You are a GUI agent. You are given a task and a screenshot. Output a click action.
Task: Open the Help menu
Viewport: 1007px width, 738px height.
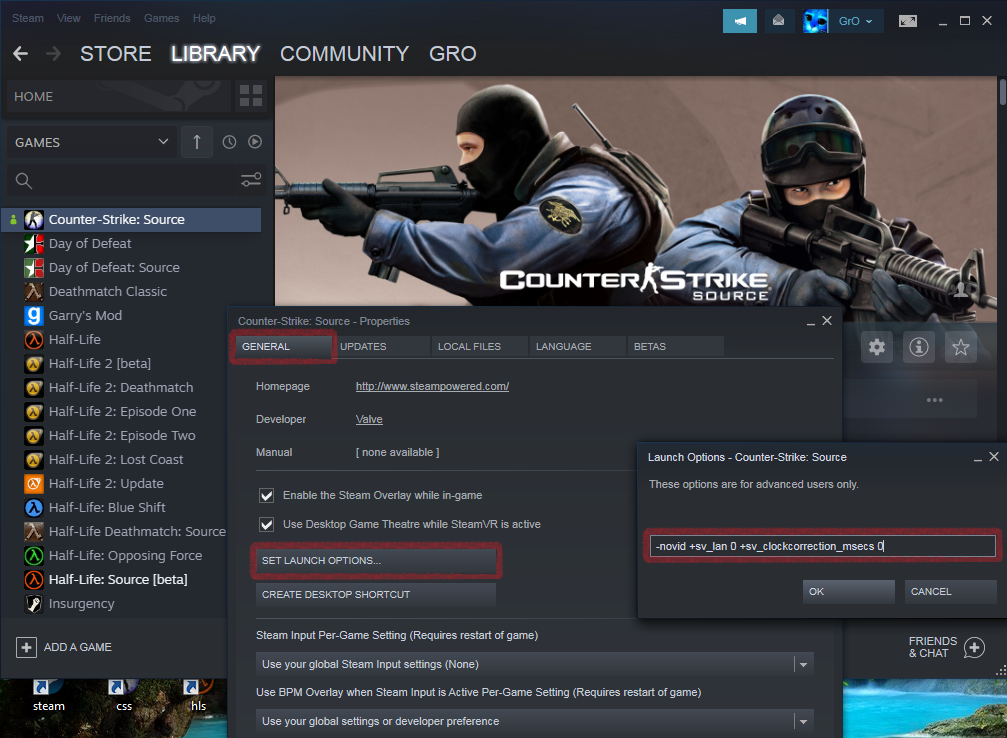(x=204, y=19)
